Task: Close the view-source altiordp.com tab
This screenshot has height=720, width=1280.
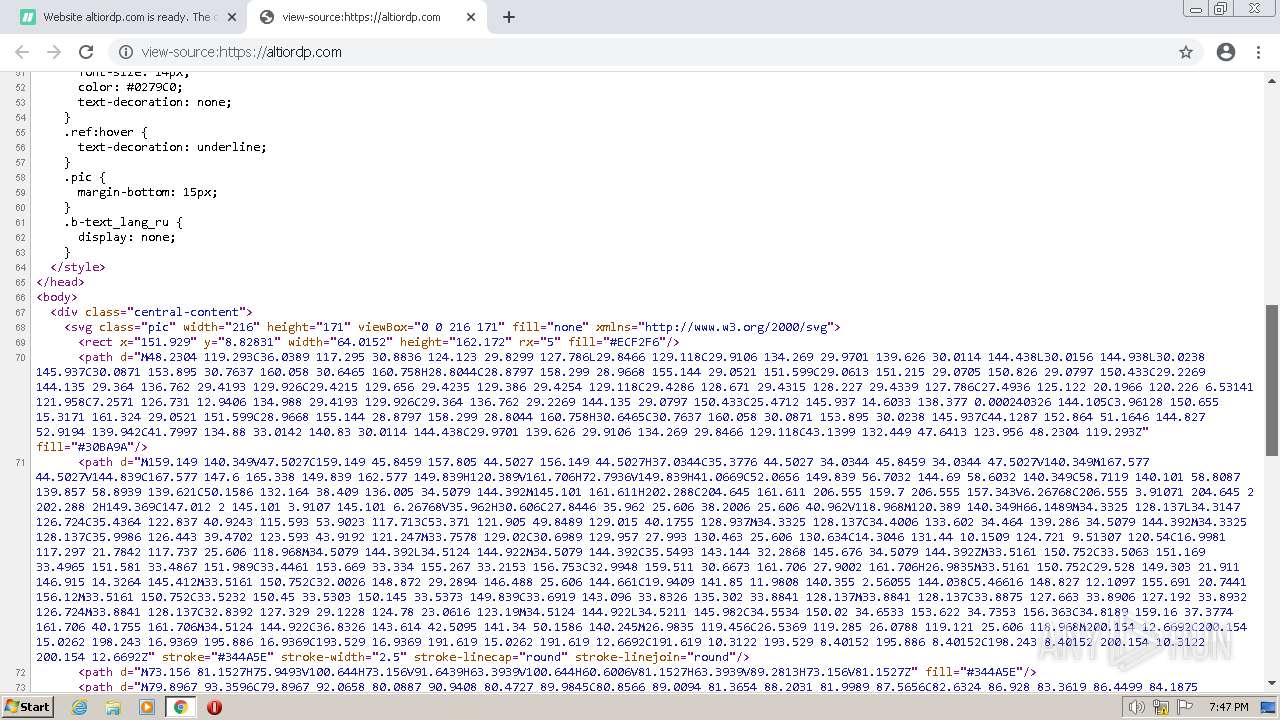Action: 471,17
